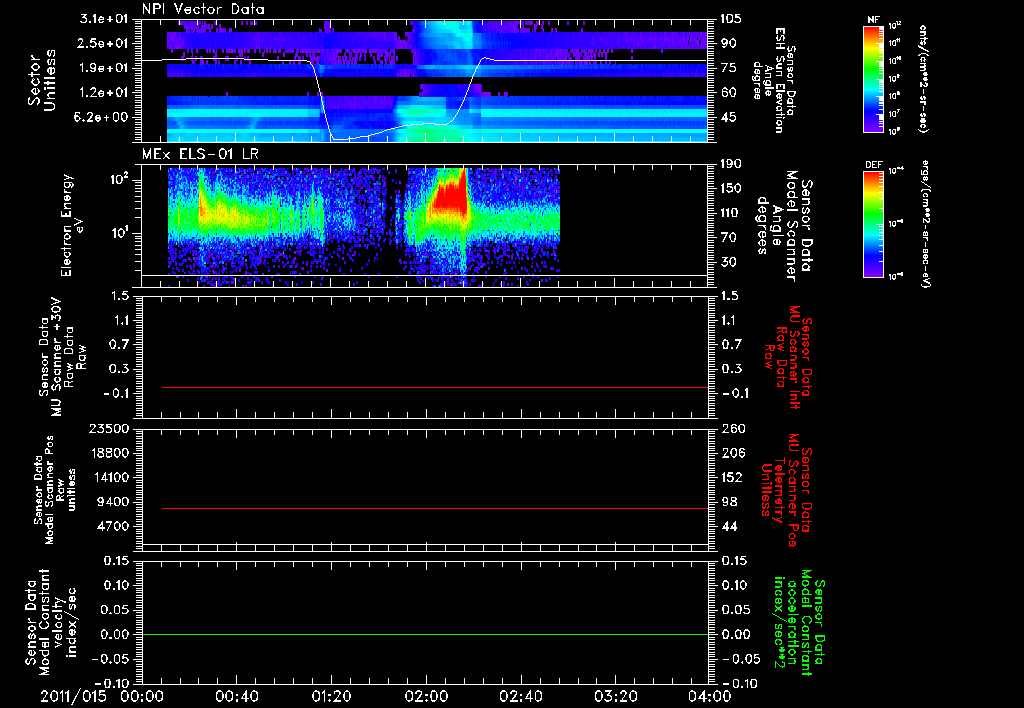Screen dimensions: 1024x708
Task: Click the 'NF' colorbar heading
Action: [873, 20]
